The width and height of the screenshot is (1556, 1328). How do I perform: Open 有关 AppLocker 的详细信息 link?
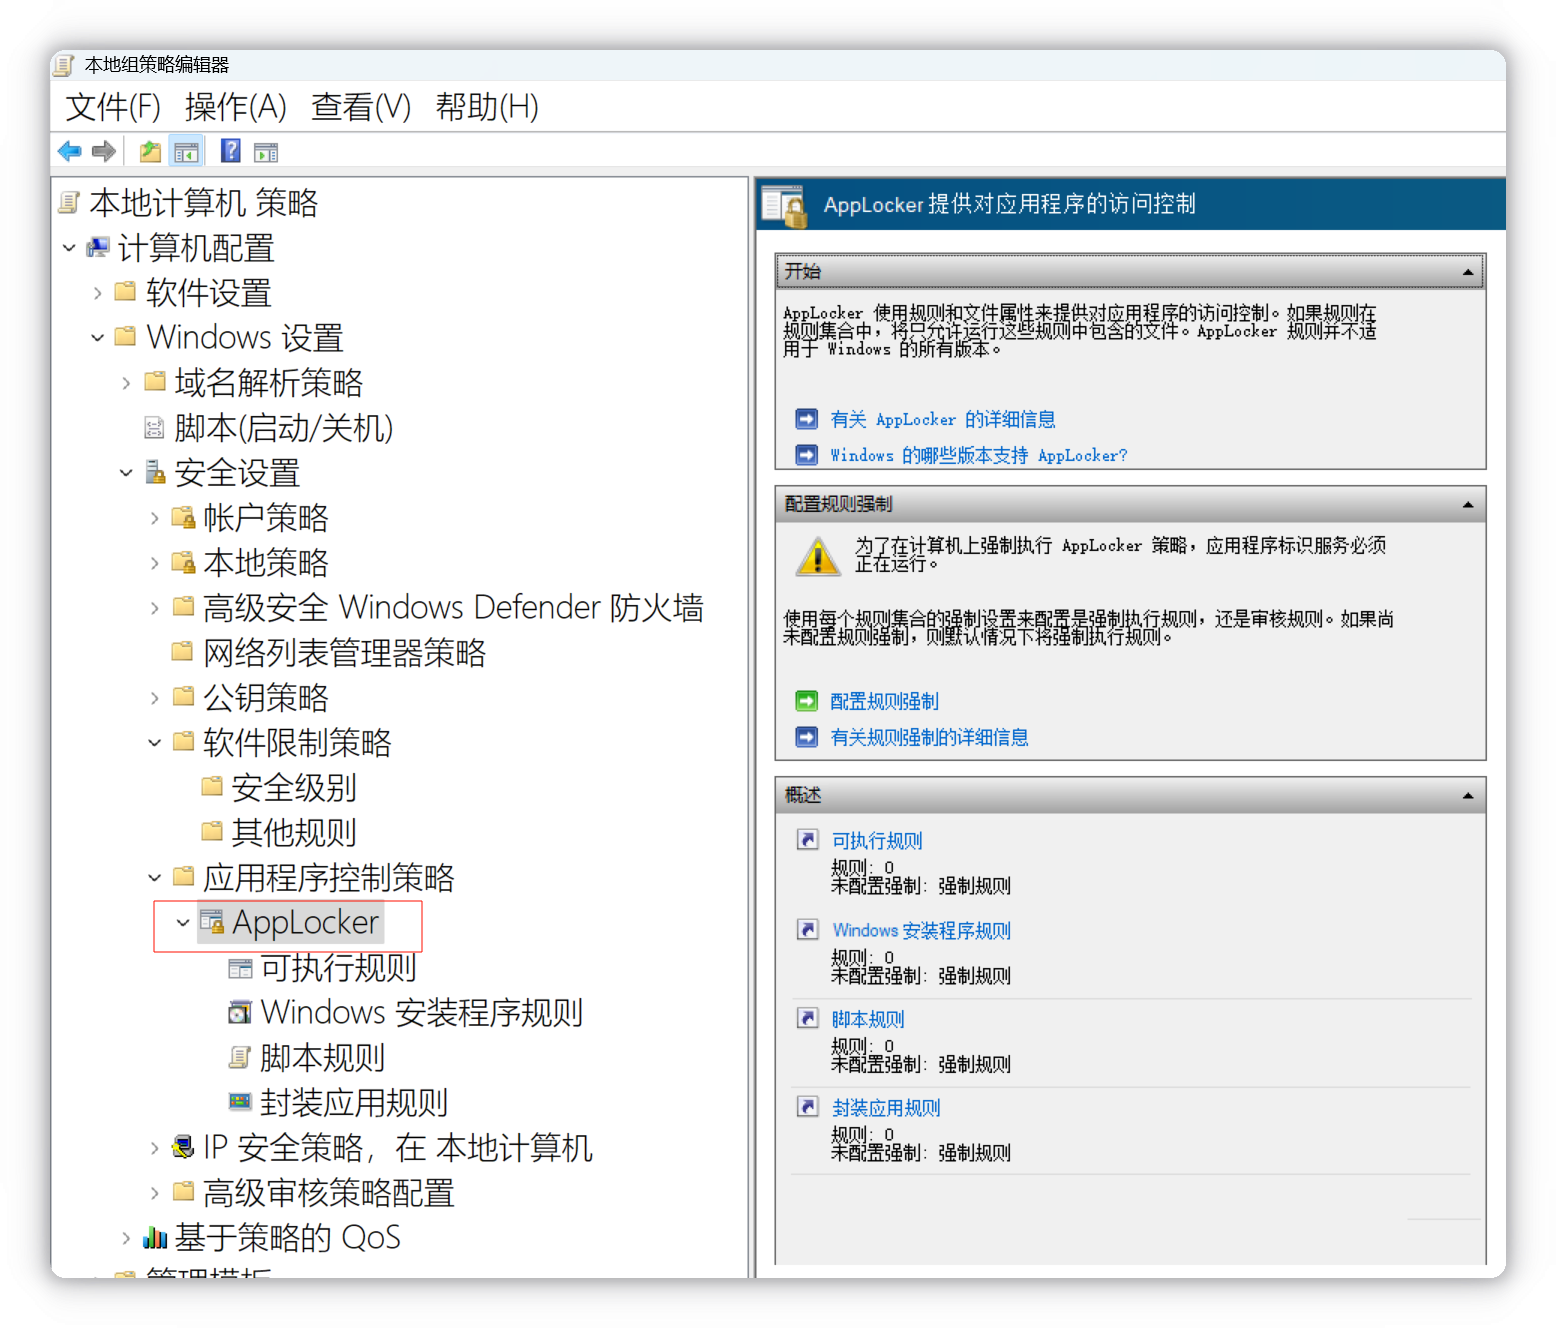943,419
